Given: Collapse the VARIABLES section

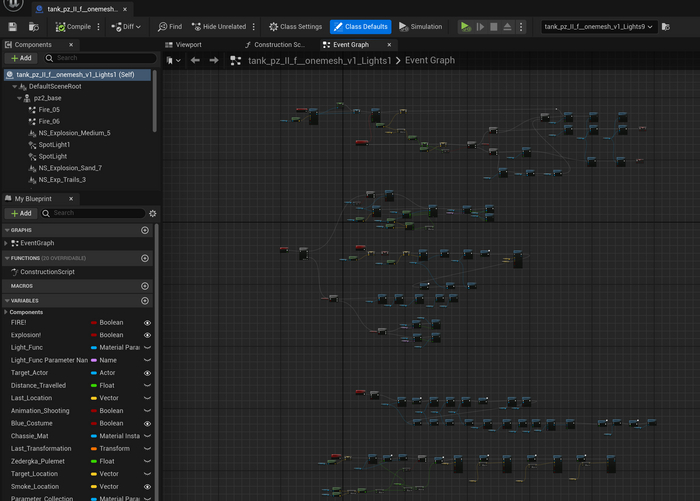Looking at the screenshot, I should (6, 301).
